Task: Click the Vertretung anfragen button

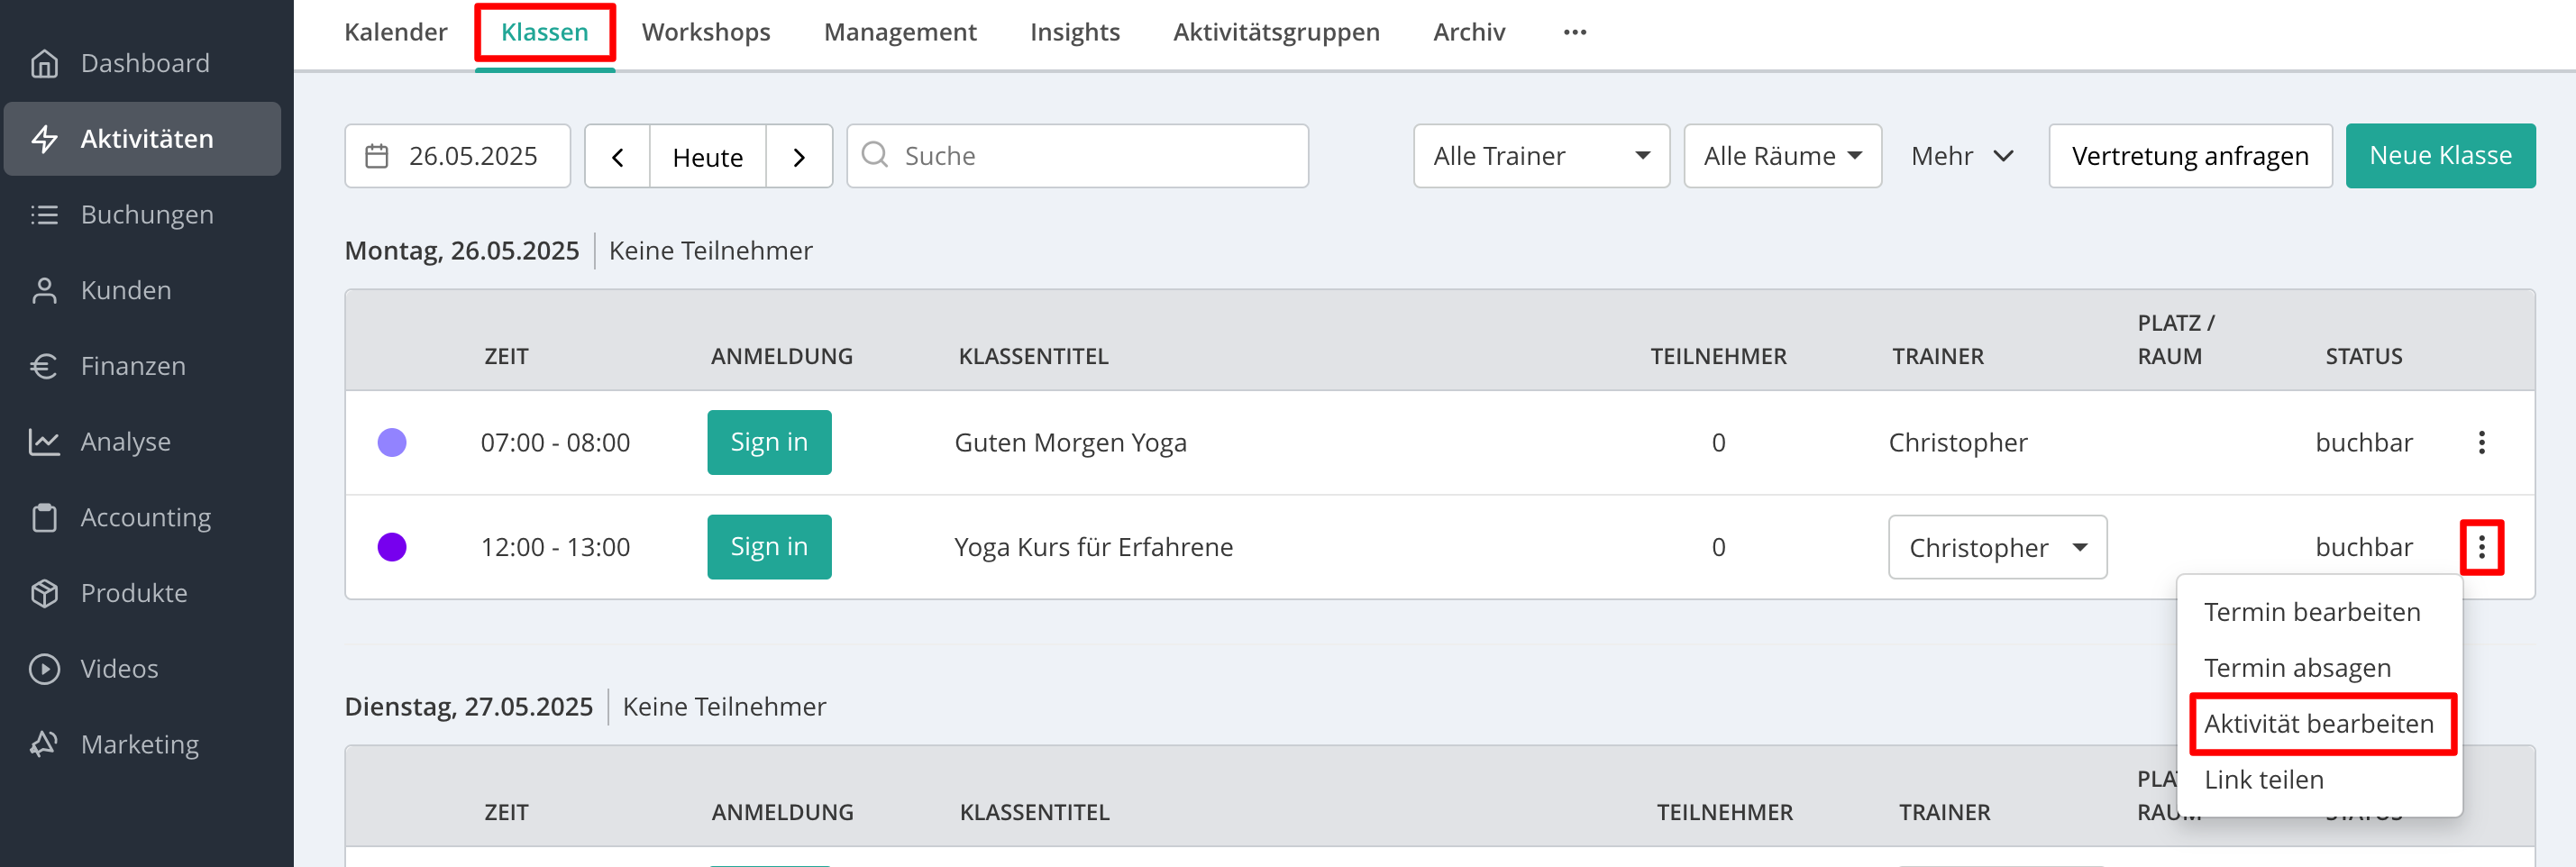Action: click(x=2189, y=156)
